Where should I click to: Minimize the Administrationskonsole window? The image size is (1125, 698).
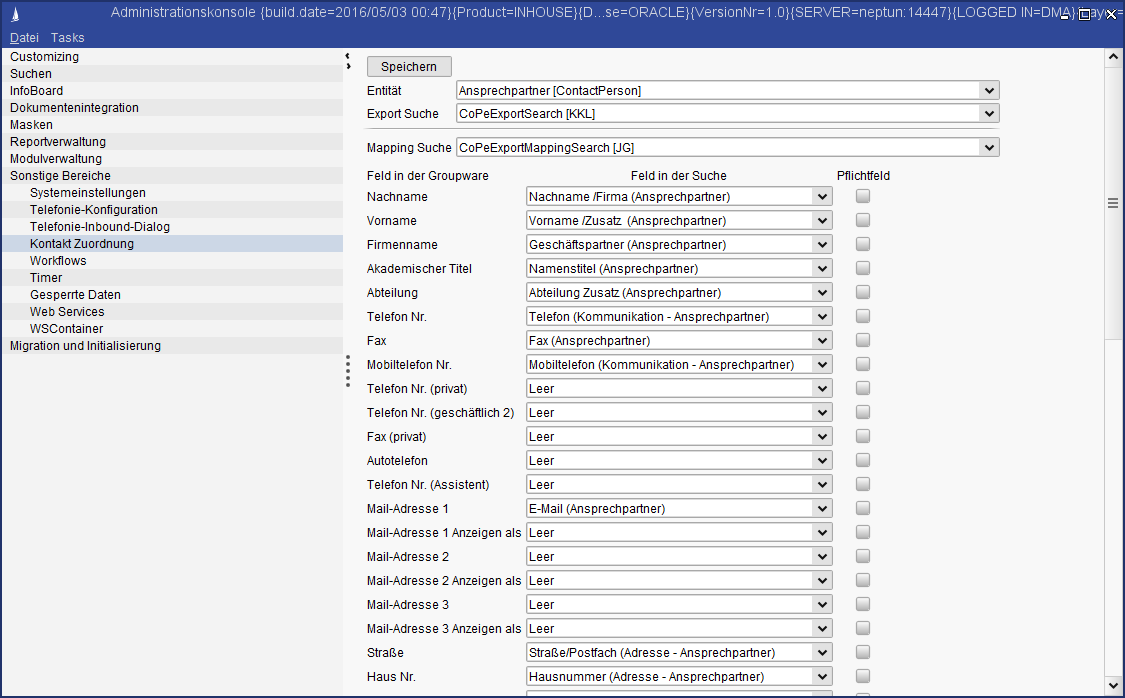click(x=1066, y=15)
